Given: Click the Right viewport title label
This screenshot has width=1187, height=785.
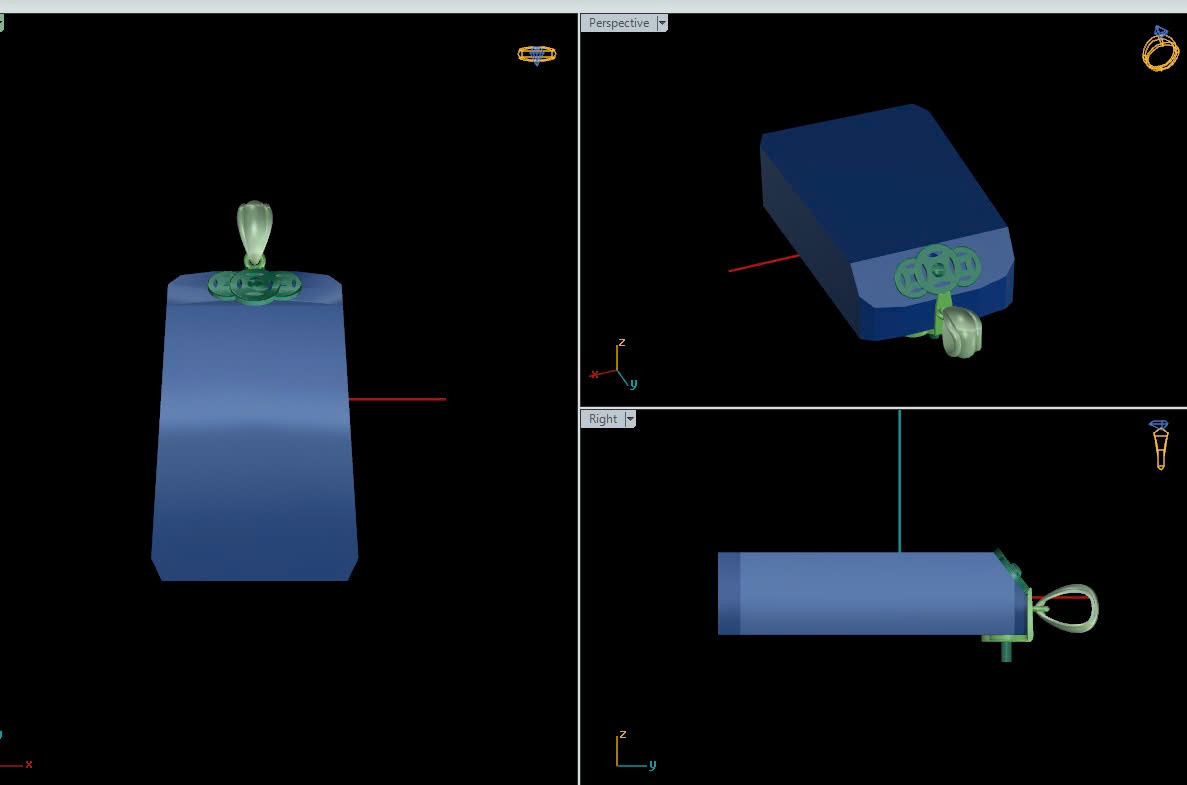Looking at the screenshot, I should tap(602, 419).
